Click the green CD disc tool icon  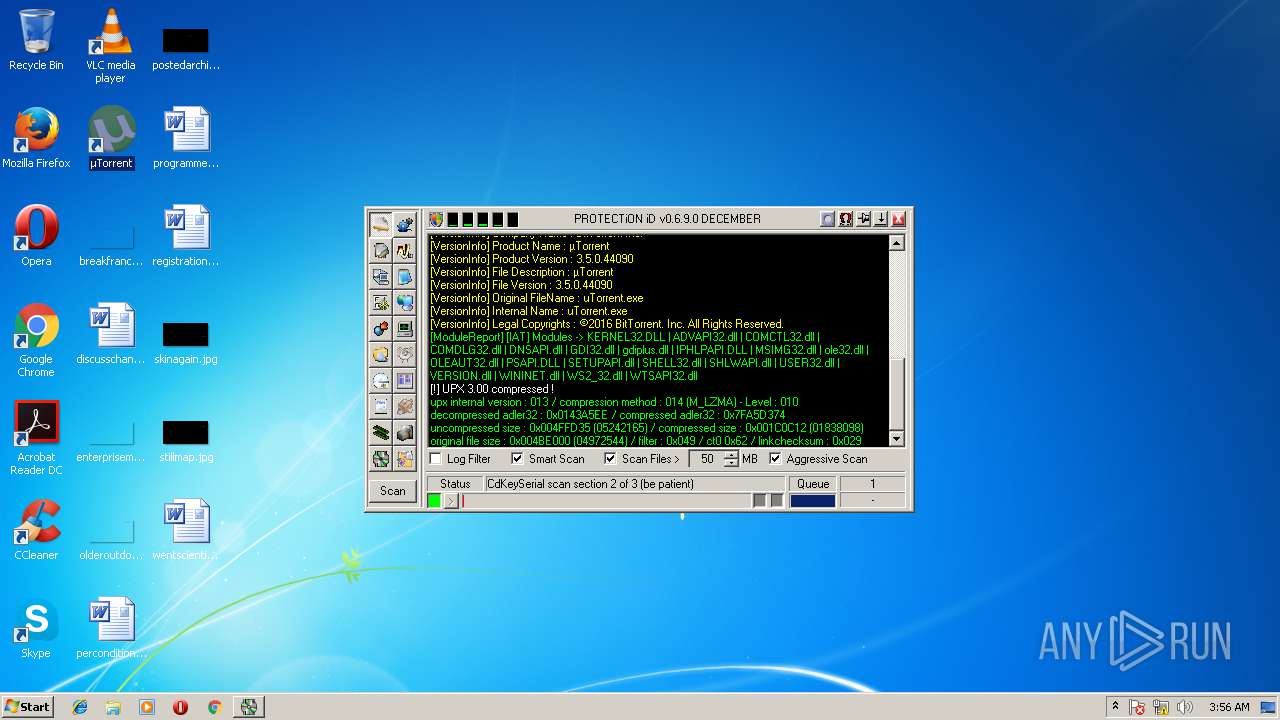click(381, 459)
